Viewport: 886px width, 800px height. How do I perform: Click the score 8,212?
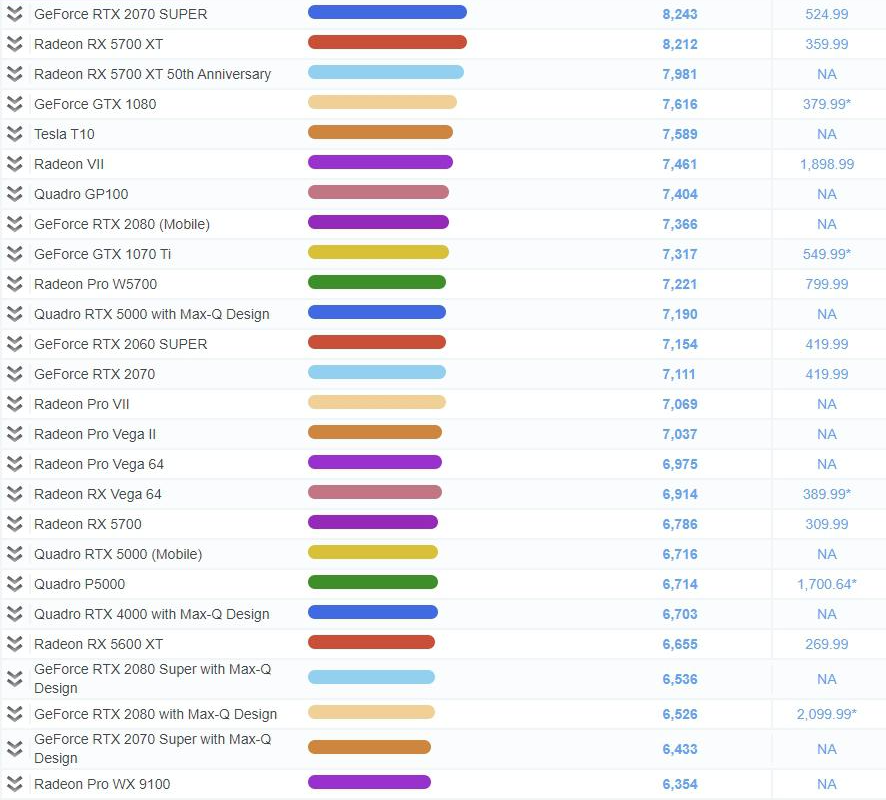[x=680, y=44]
